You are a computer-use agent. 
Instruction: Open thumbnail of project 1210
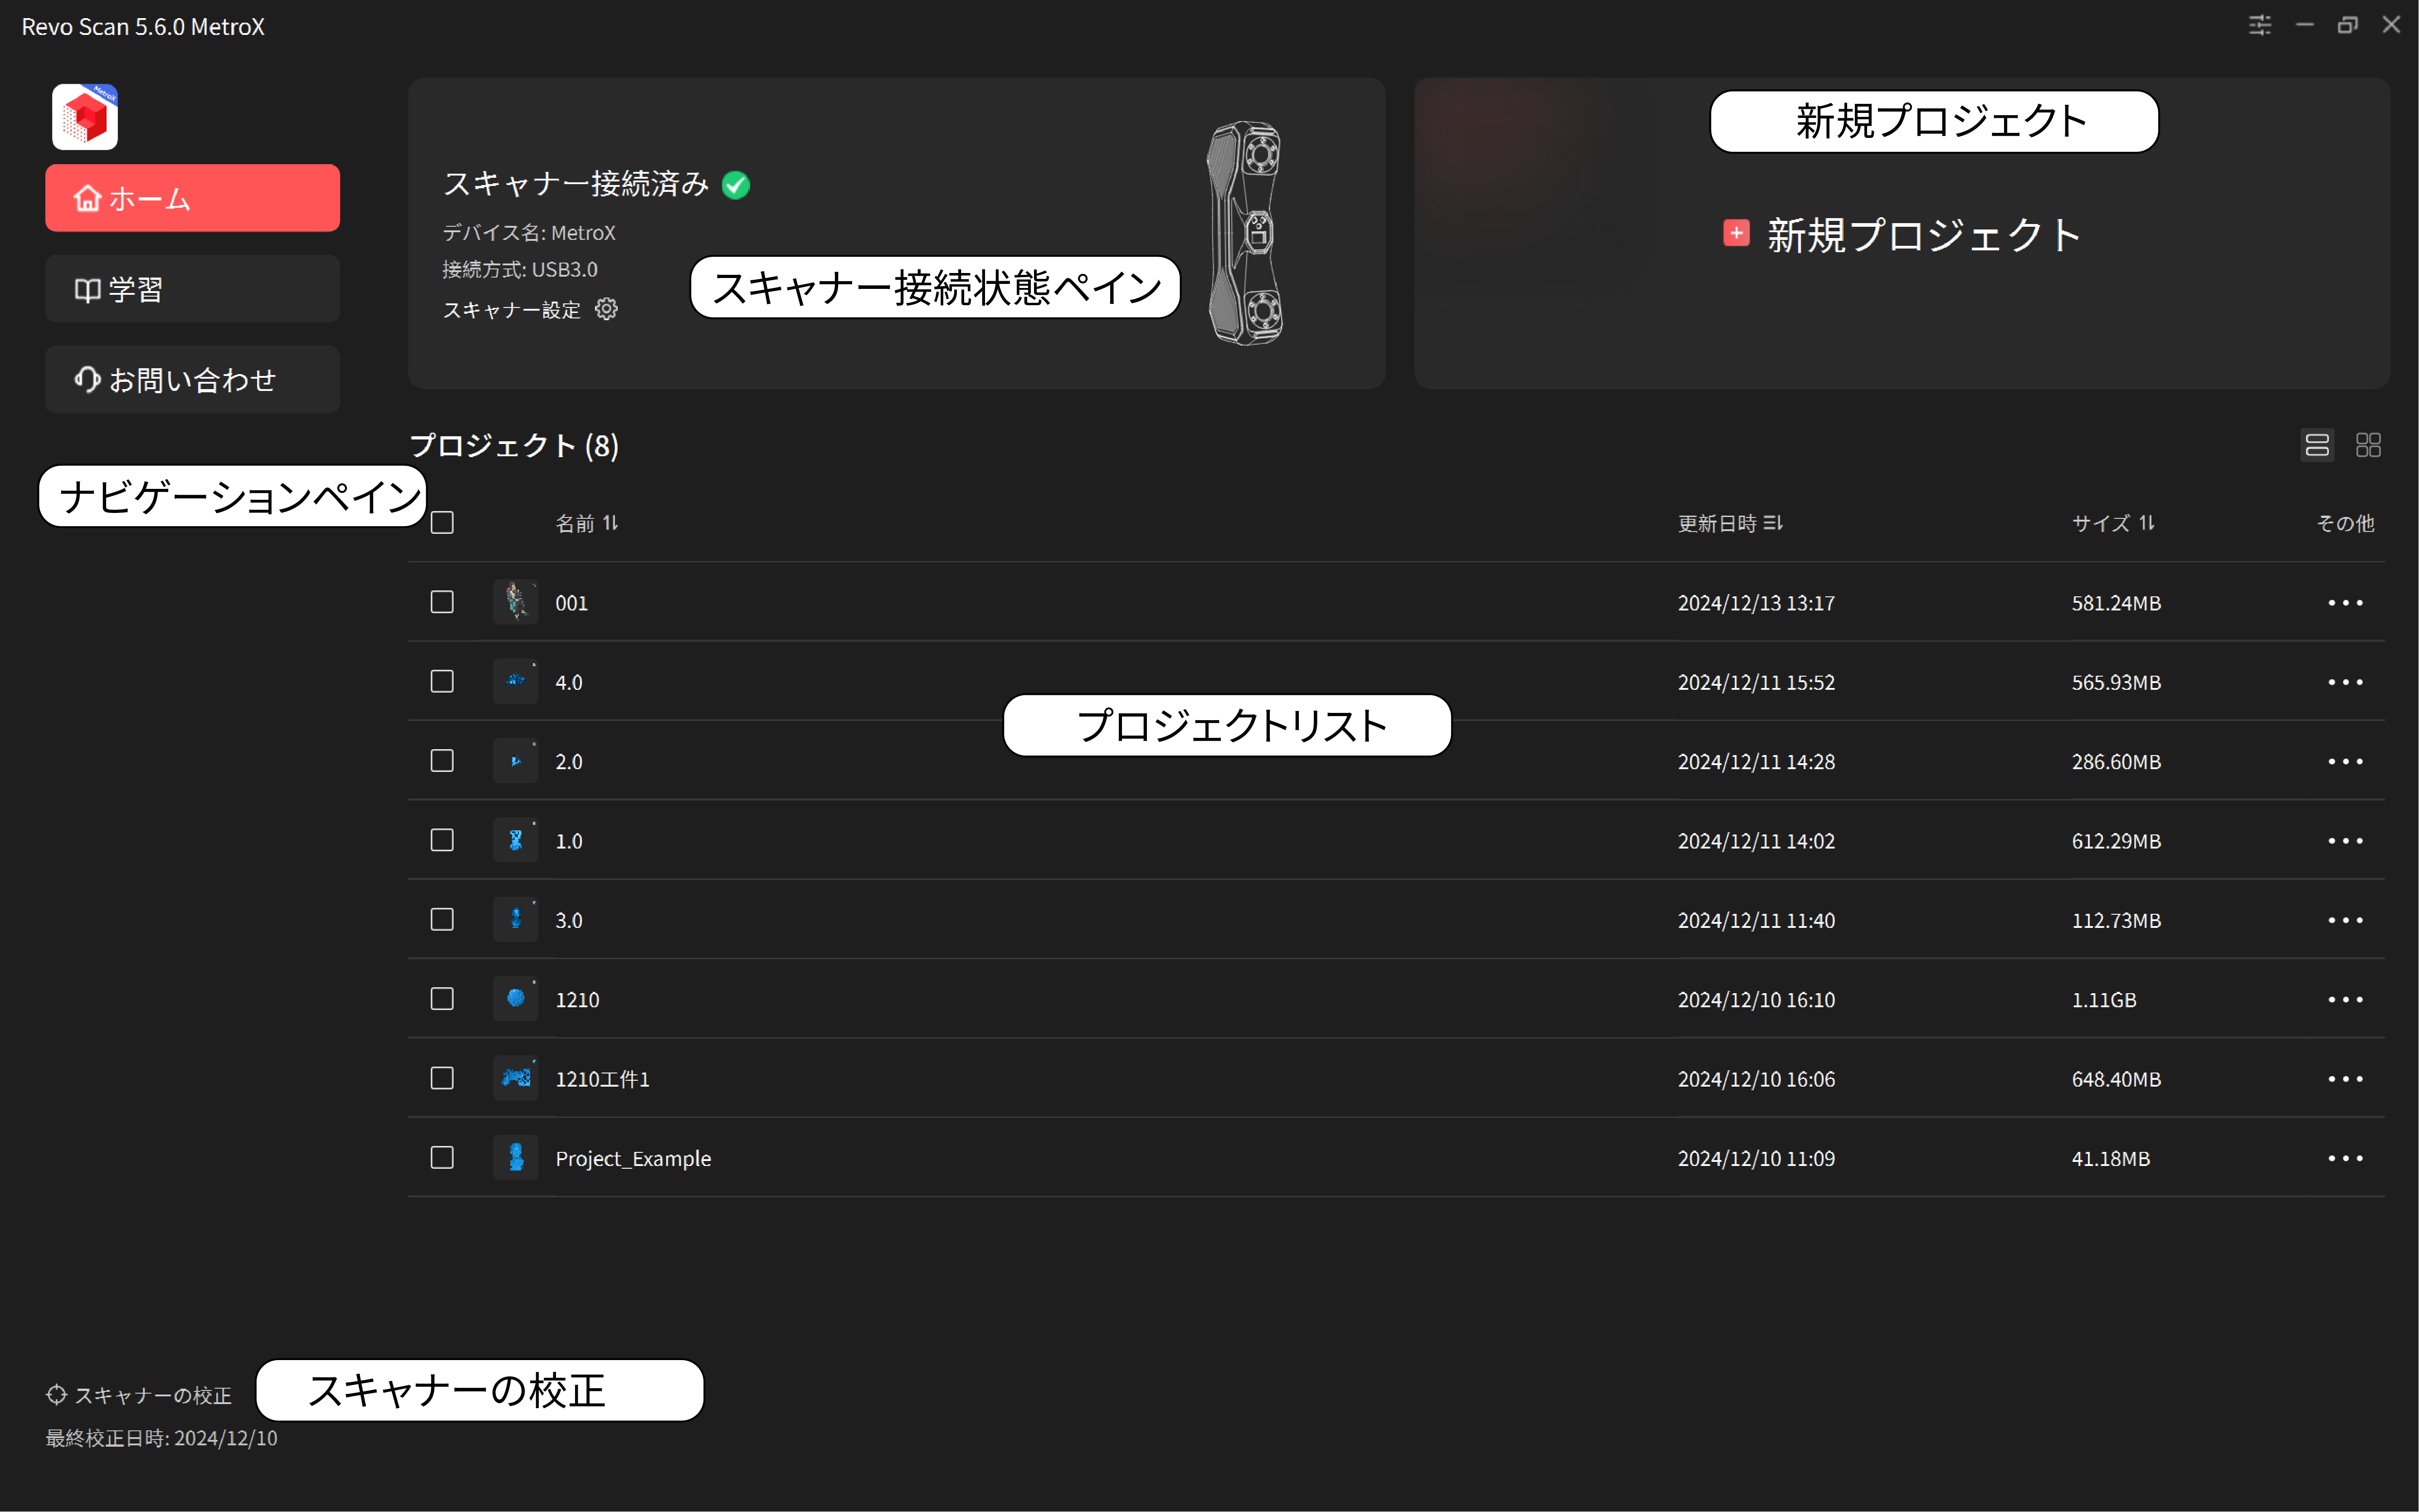tap(515, 999)
